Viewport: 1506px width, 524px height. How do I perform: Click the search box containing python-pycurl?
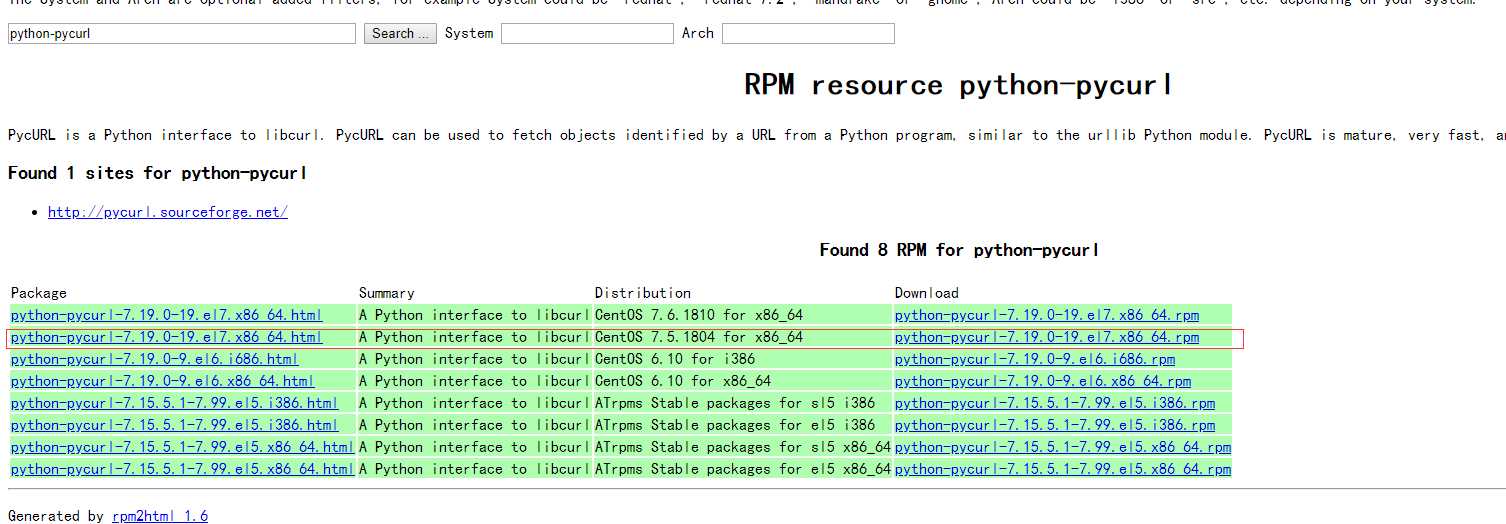click(182, 34)
